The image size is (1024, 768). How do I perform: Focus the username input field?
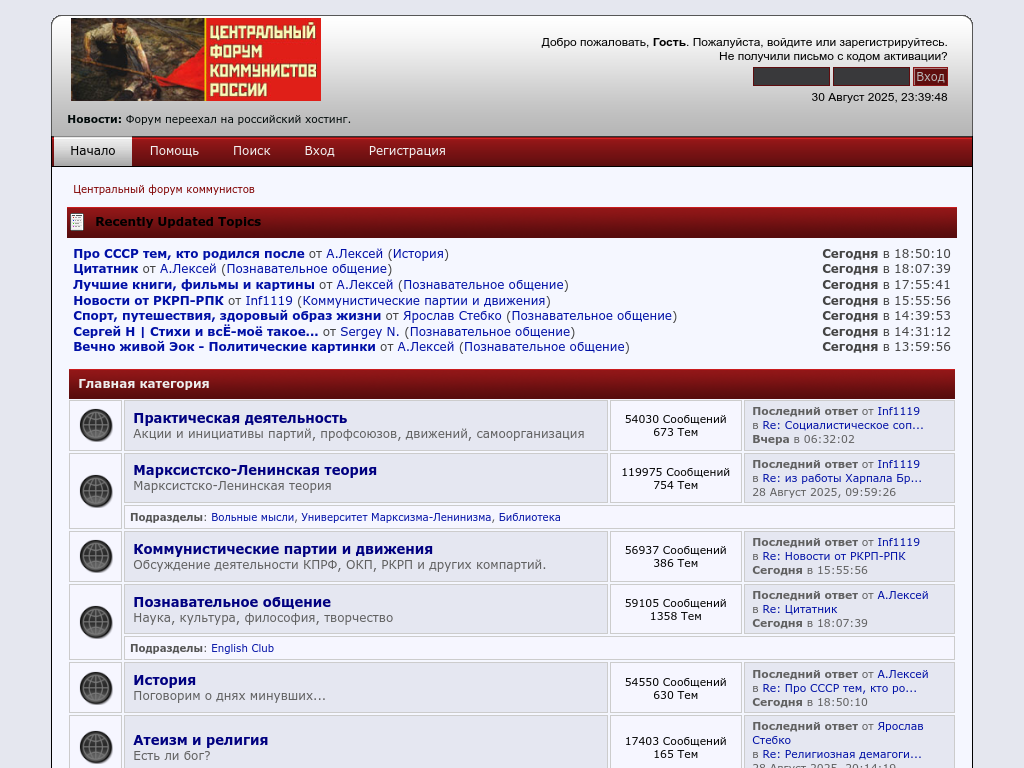pos(791,77)
